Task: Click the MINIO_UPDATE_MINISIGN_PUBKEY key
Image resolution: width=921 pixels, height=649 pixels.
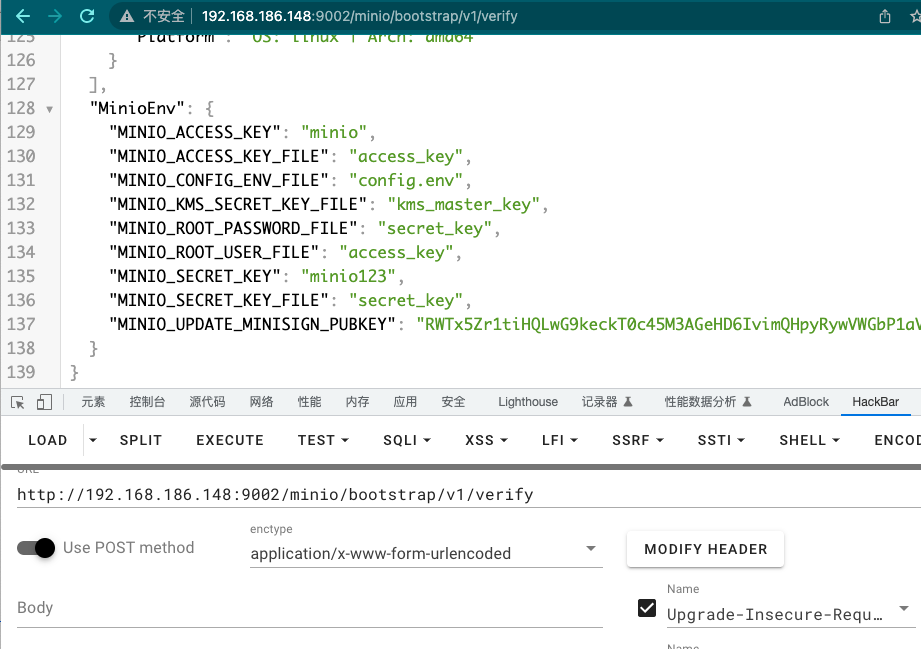Action: click(253, 324)
